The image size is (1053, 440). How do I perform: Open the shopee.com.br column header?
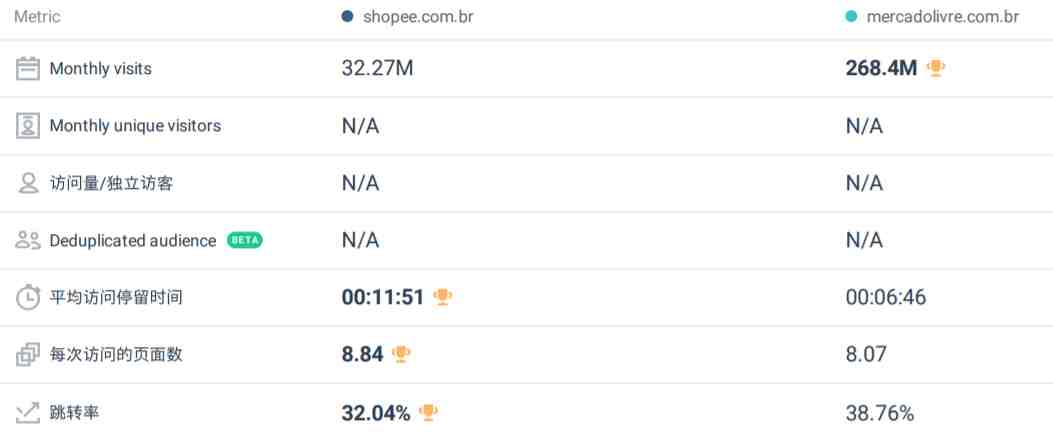[418, 17]
